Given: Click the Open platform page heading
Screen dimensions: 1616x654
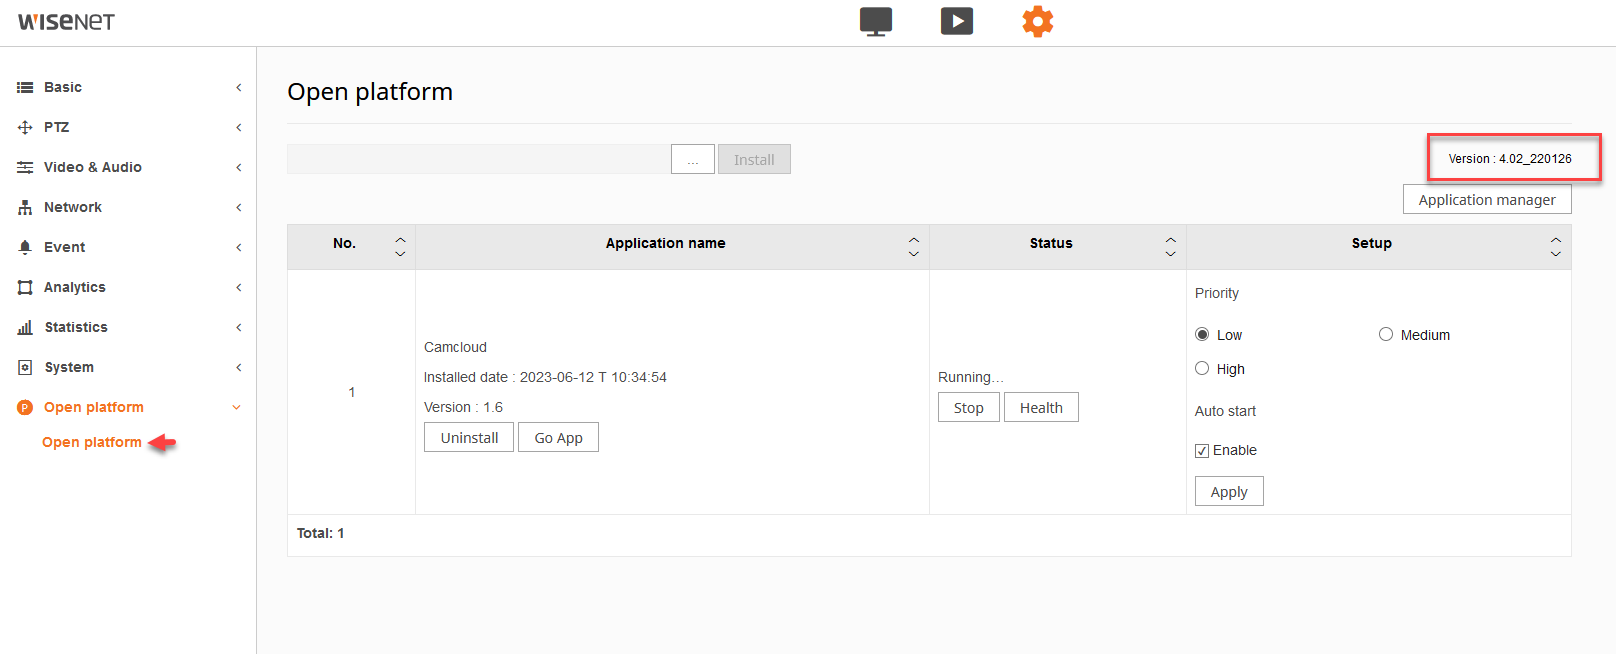Looking at the screenshot, I should tap(370, 92).
